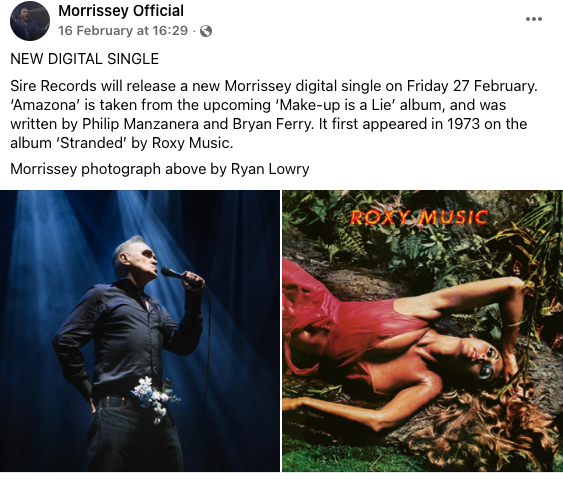View the Morrissey stage photograph
Viewport: 563px width, 479px height.
140,331
